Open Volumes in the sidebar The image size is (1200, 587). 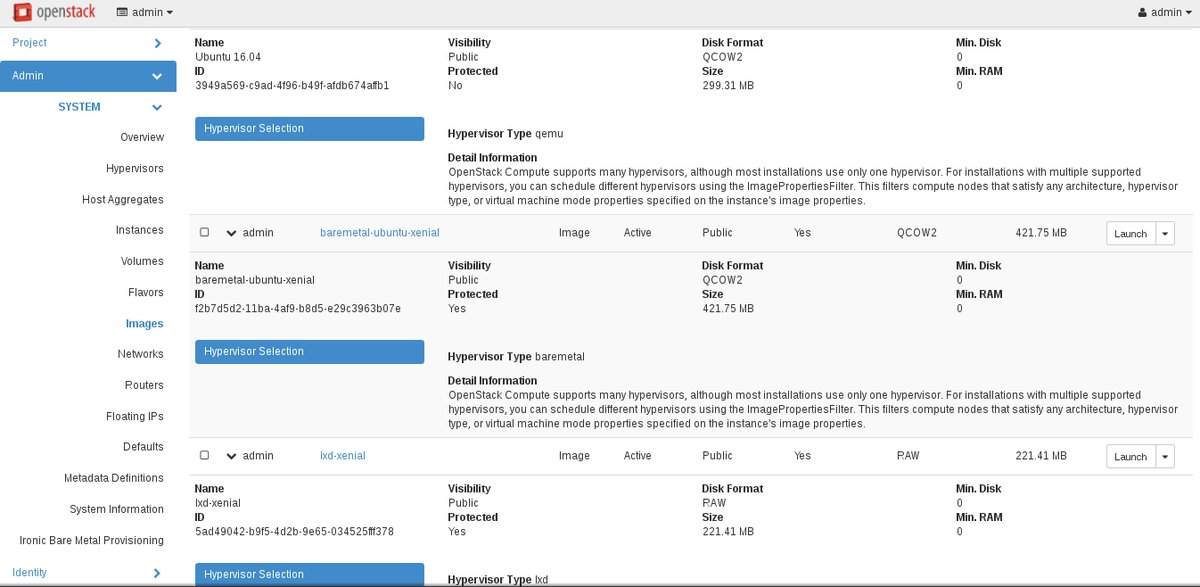tap(142, 261)
